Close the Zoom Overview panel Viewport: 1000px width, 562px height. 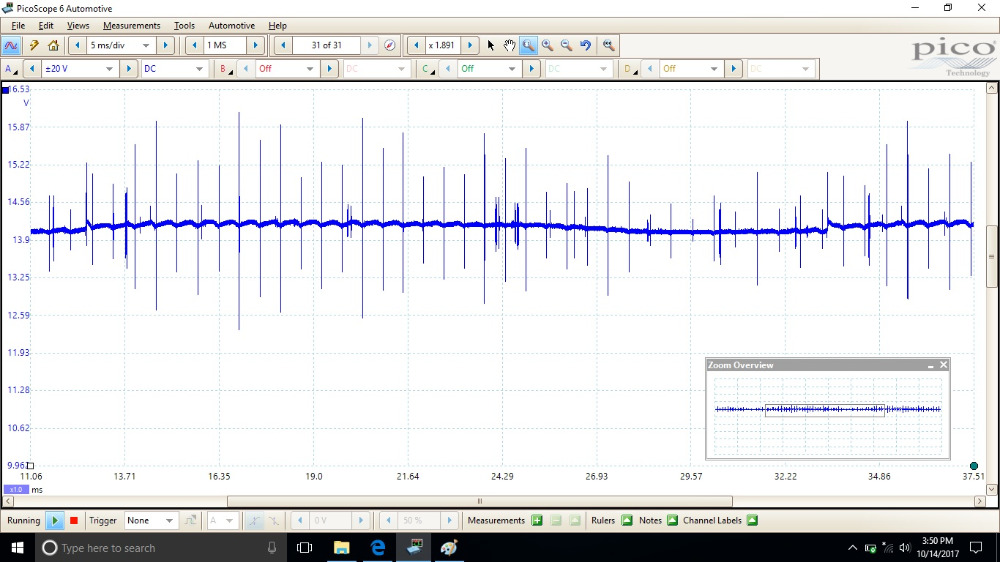click(x=943, y=365)
